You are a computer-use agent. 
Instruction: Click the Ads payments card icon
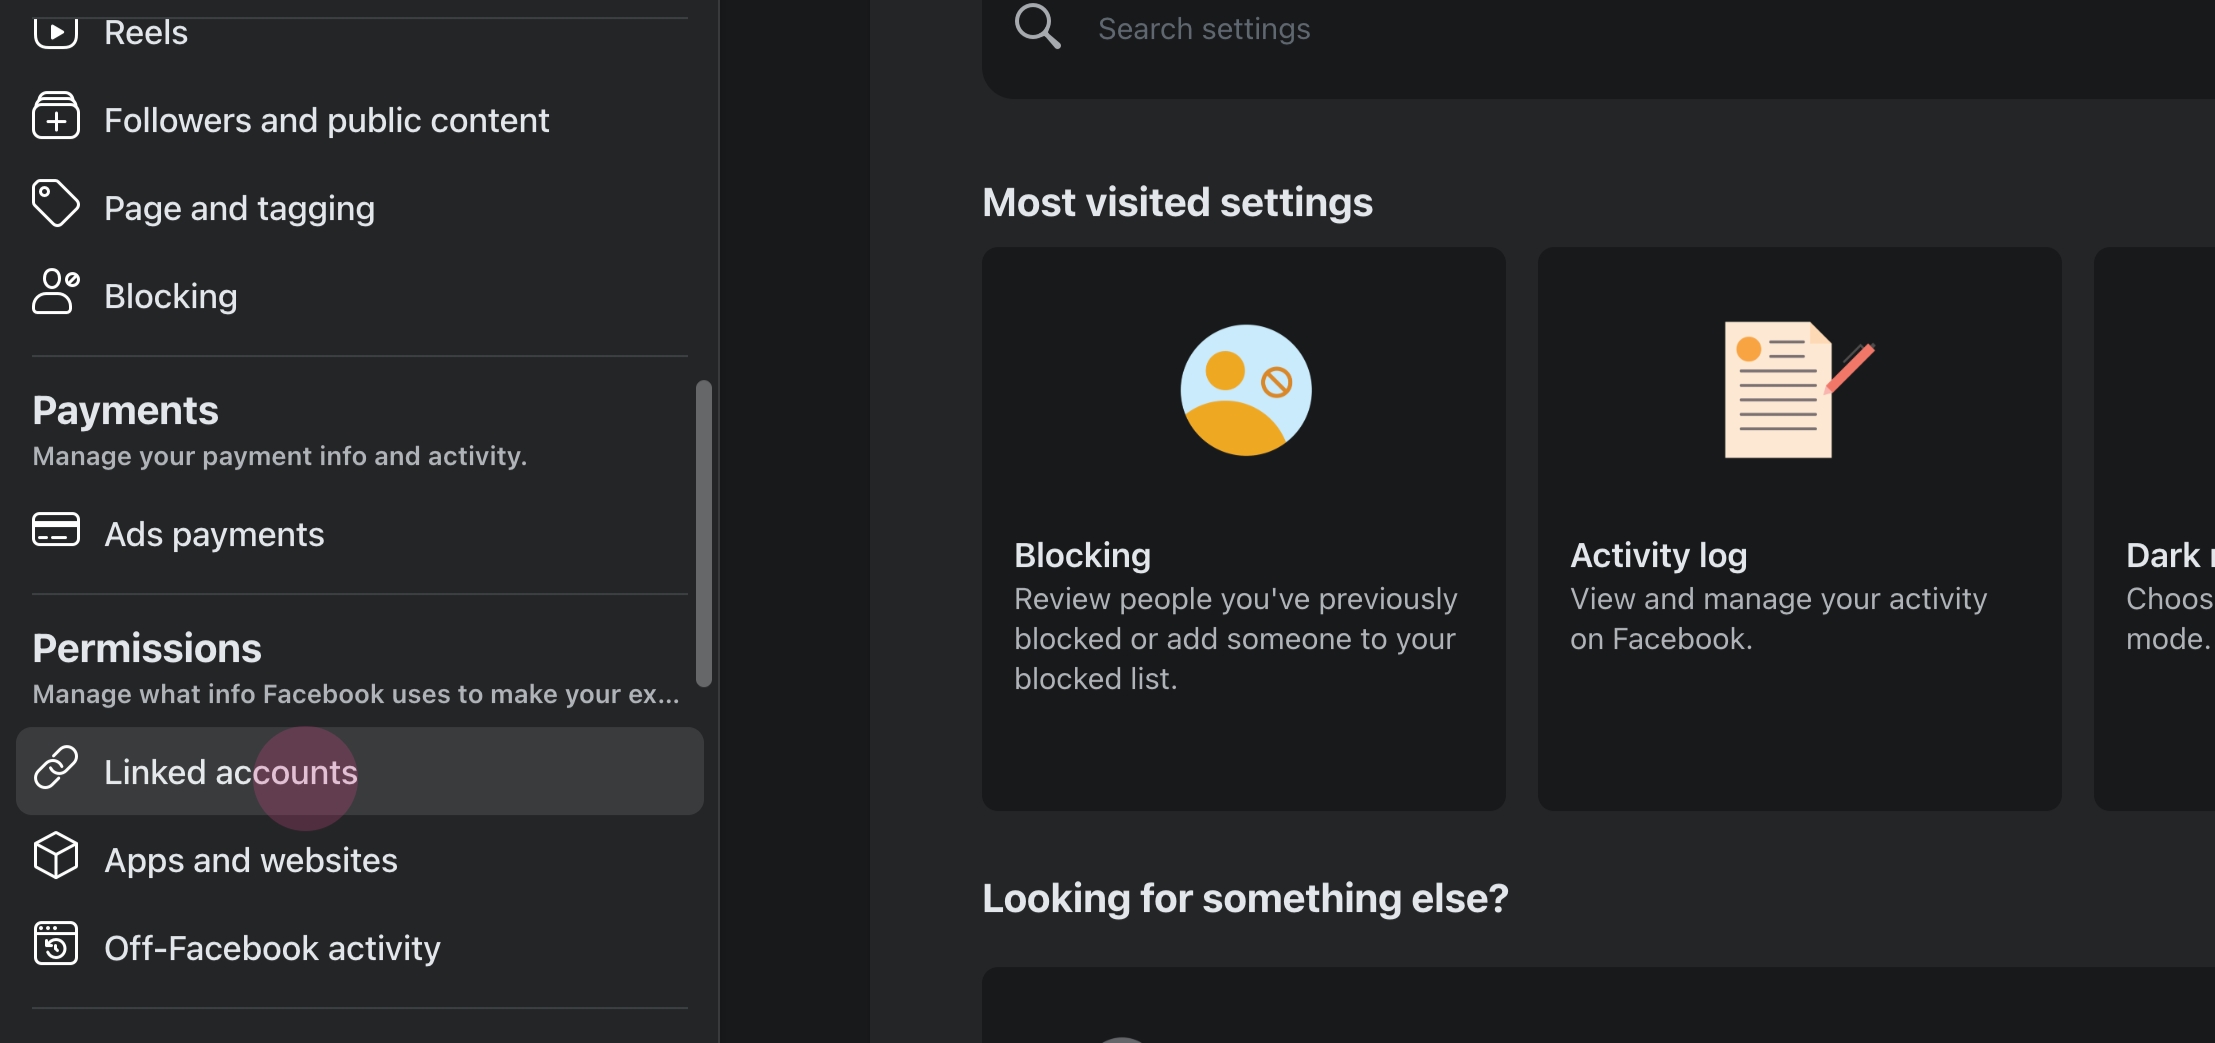pyautogui.click(x=55, y=530)
